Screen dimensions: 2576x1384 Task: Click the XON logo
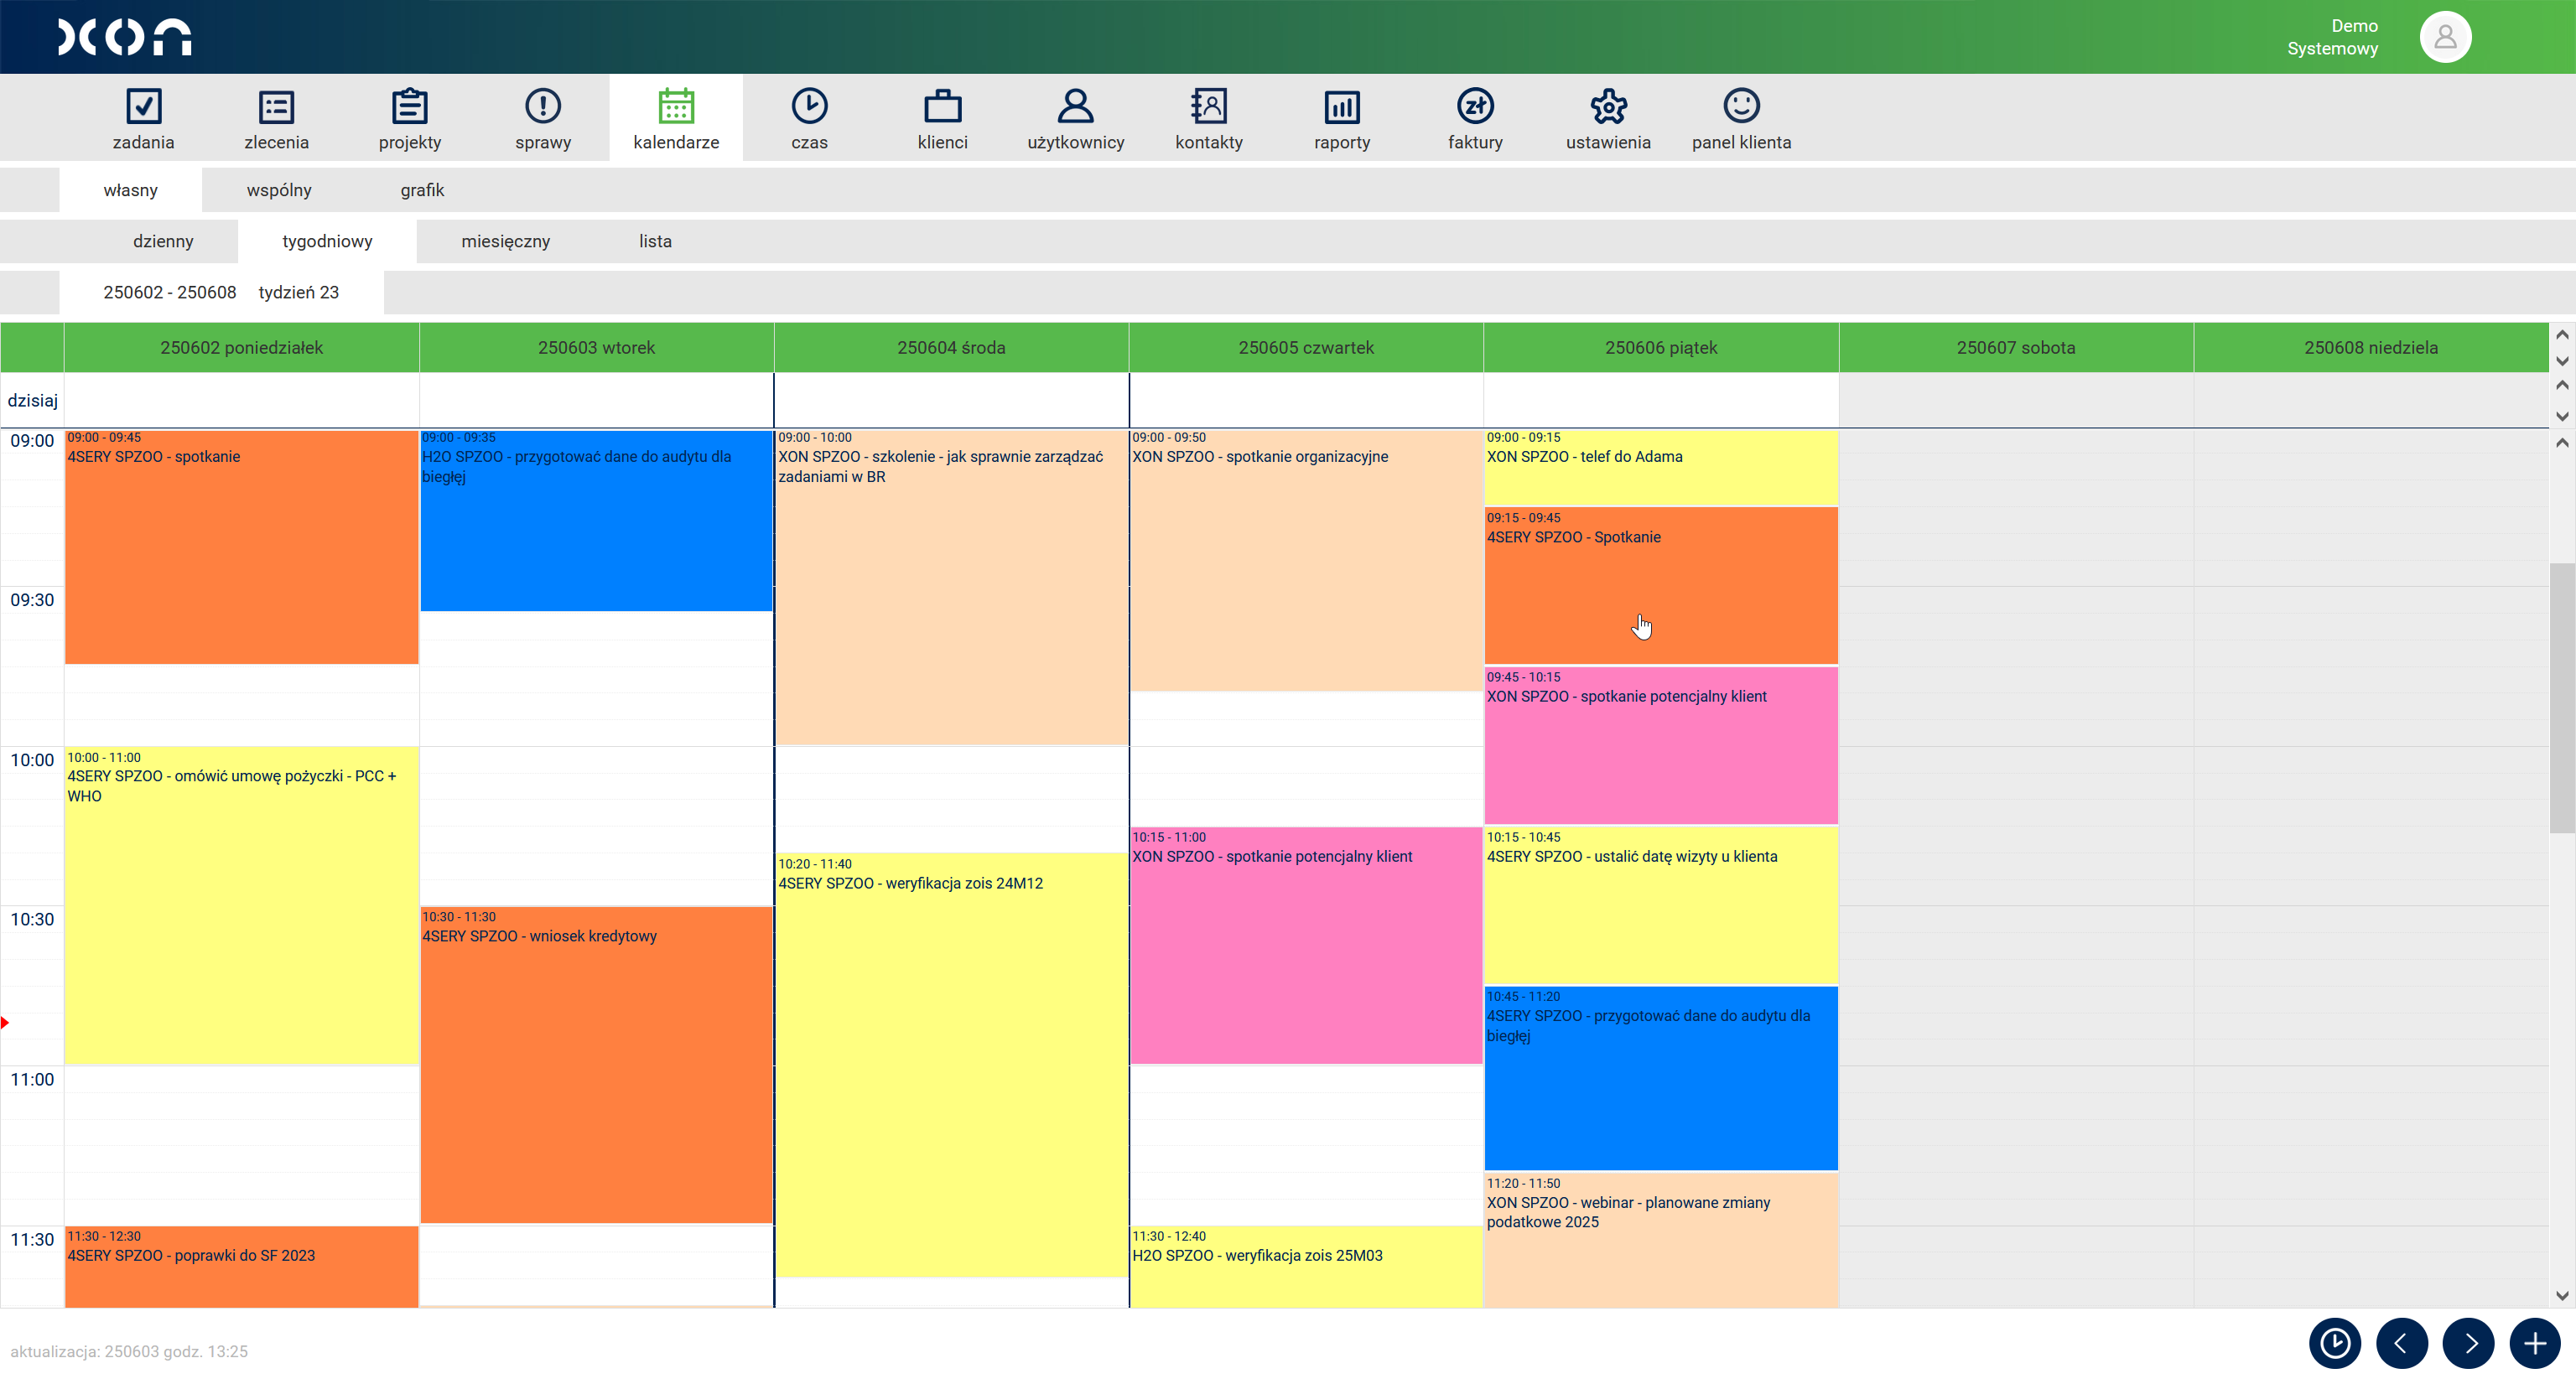tap(124, 37)
